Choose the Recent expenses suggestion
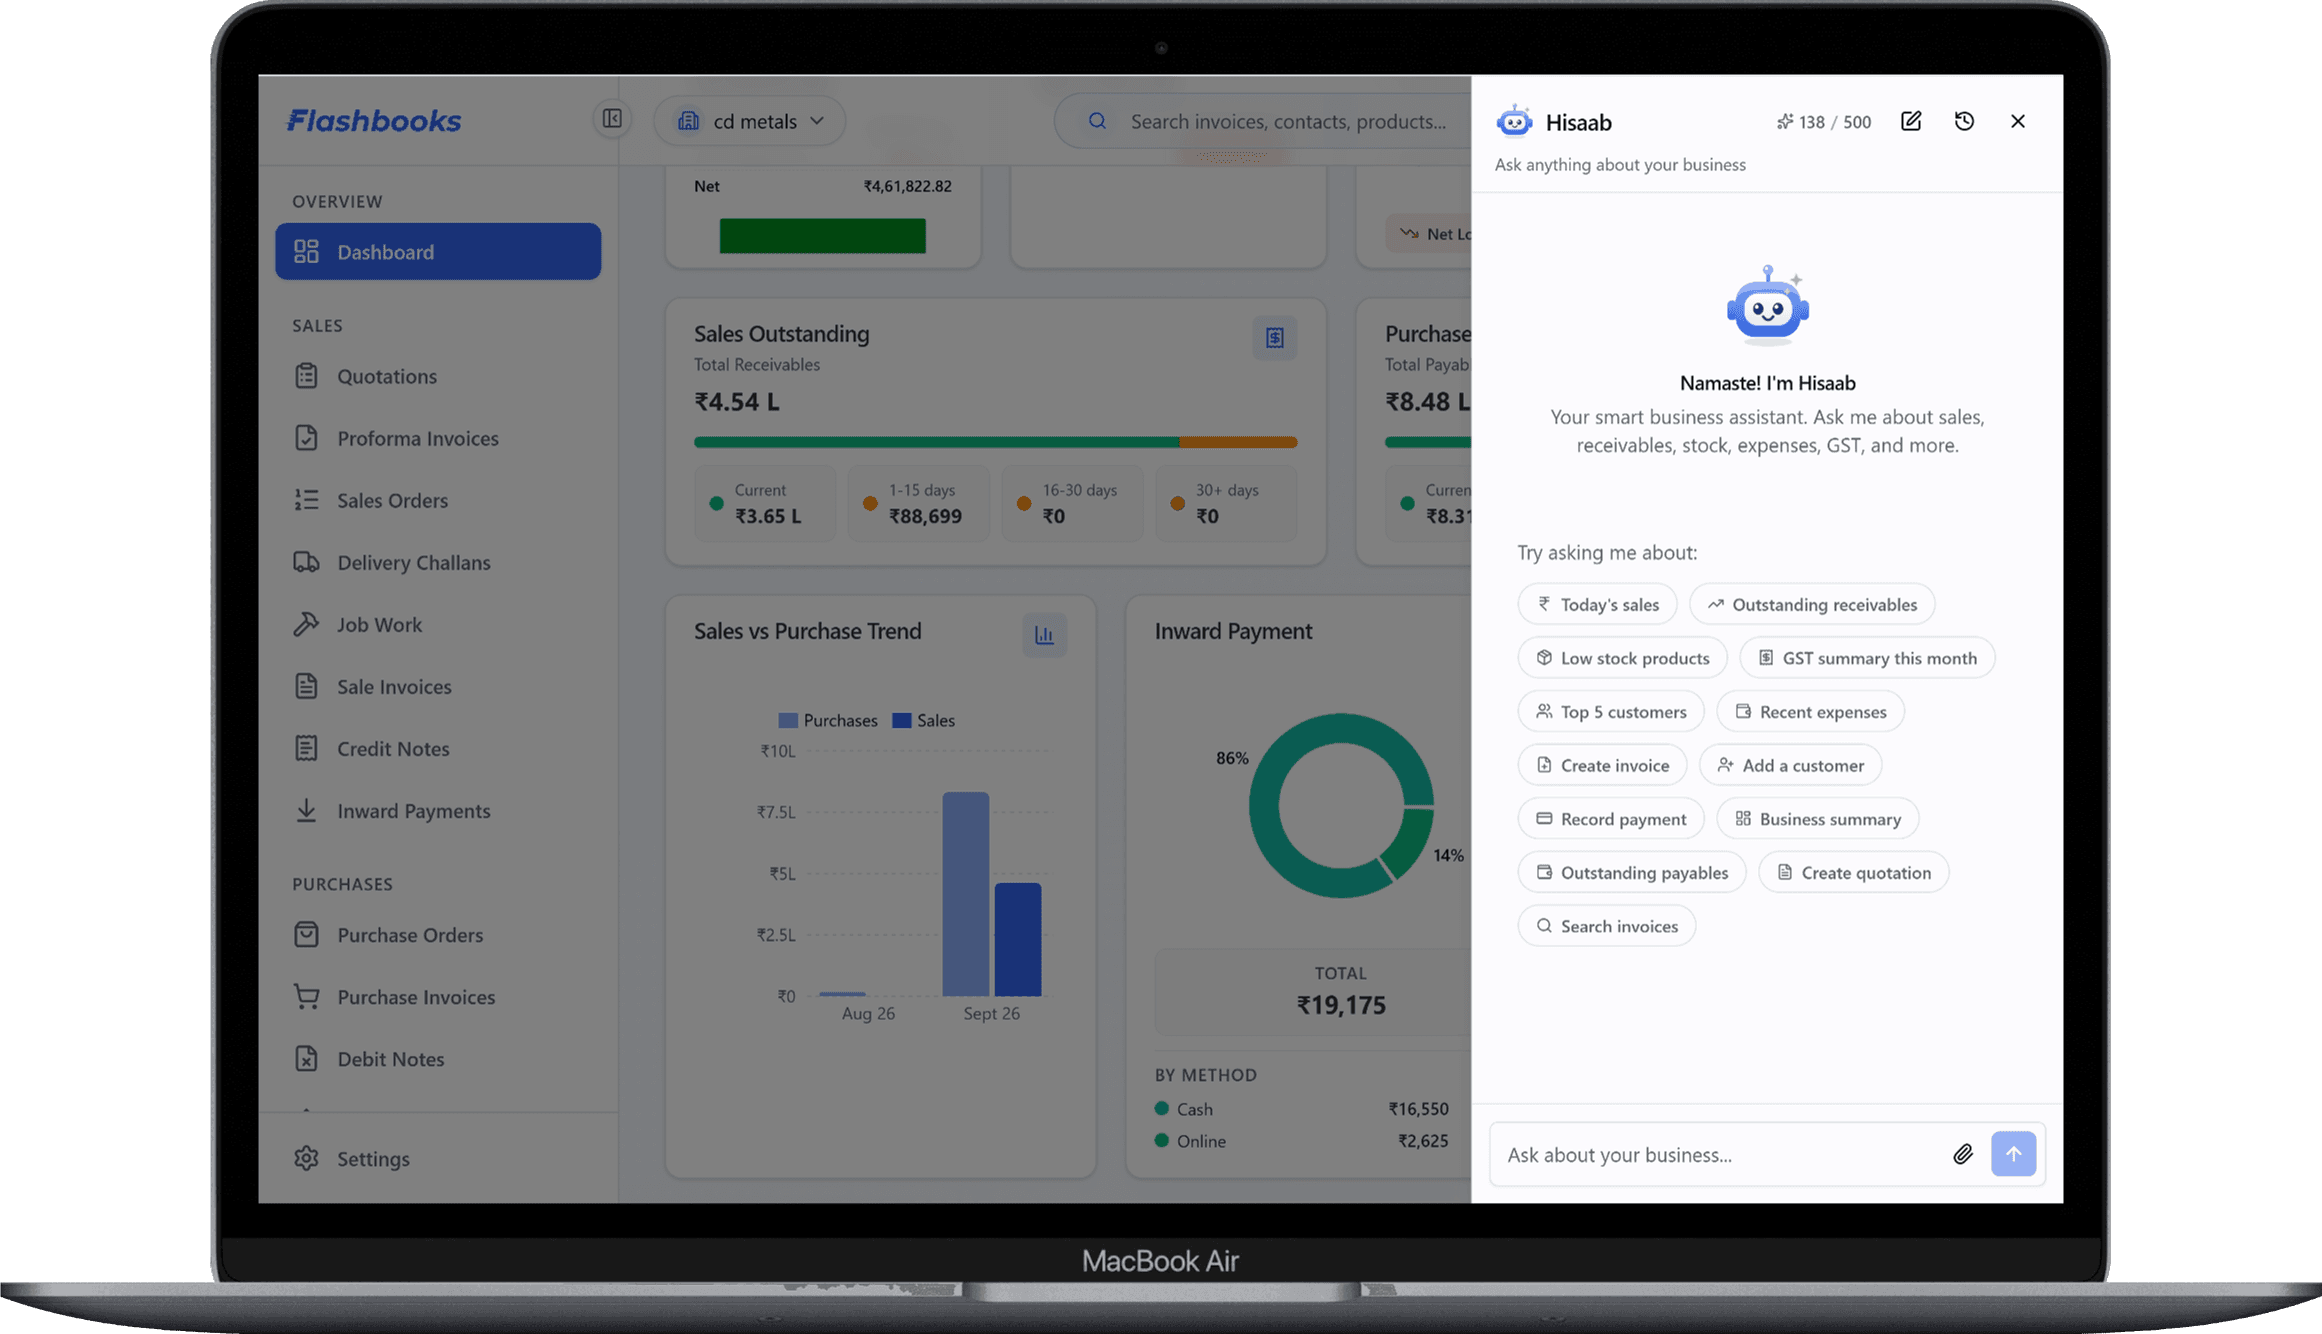 (x=1810, y=711)
